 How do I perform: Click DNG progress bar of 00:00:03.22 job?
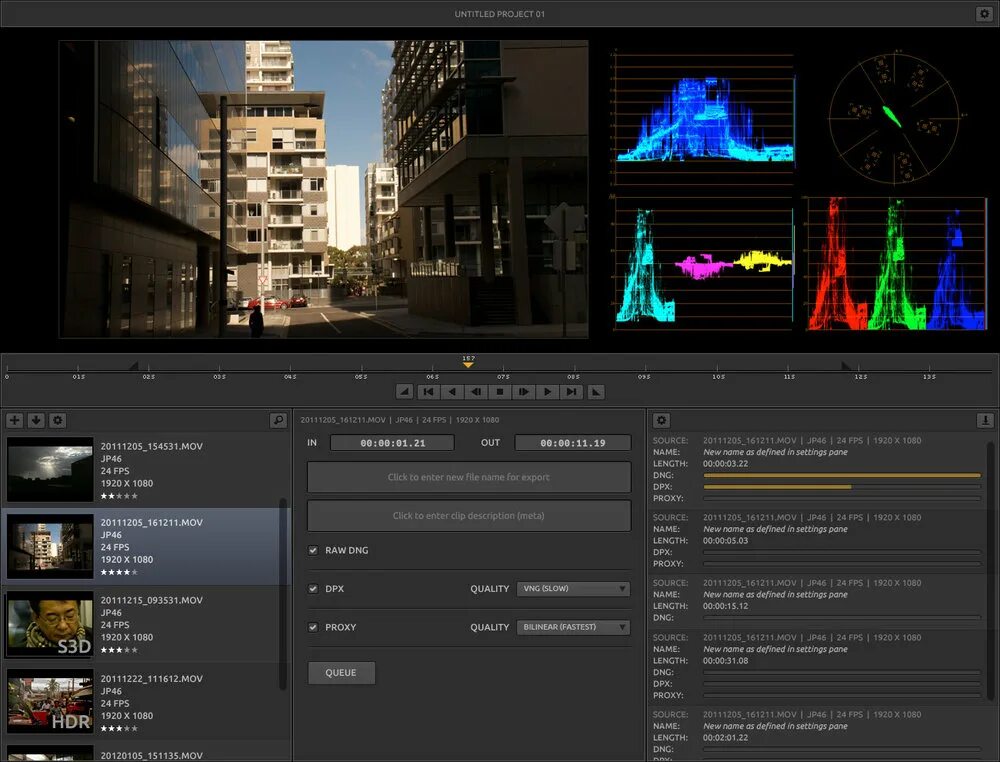(842, 475)
